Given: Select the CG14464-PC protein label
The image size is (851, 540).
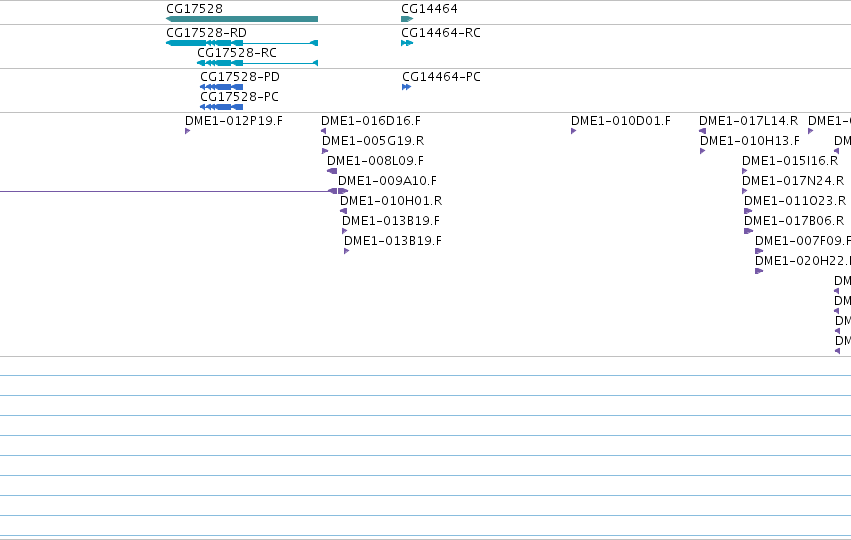Looking at the screenshot, I should coord(441,77).
